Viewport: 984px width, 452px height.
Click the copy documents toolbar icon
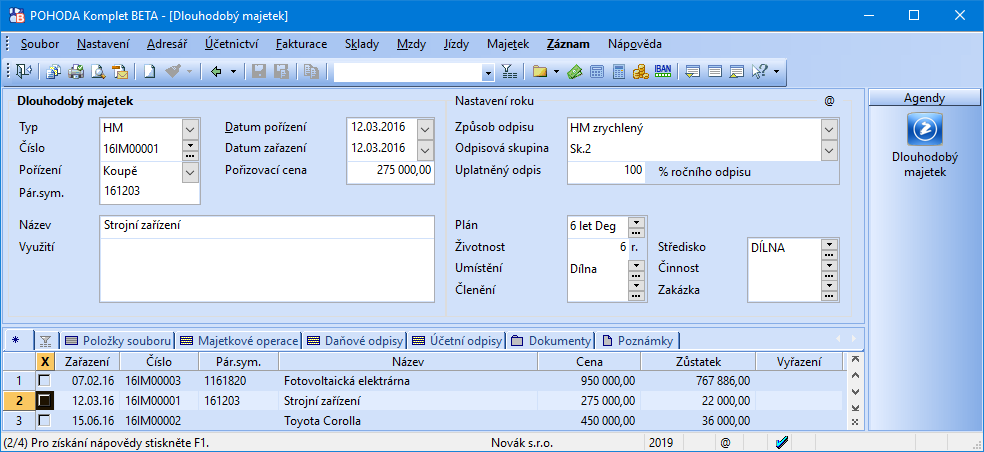pos(54,72)
